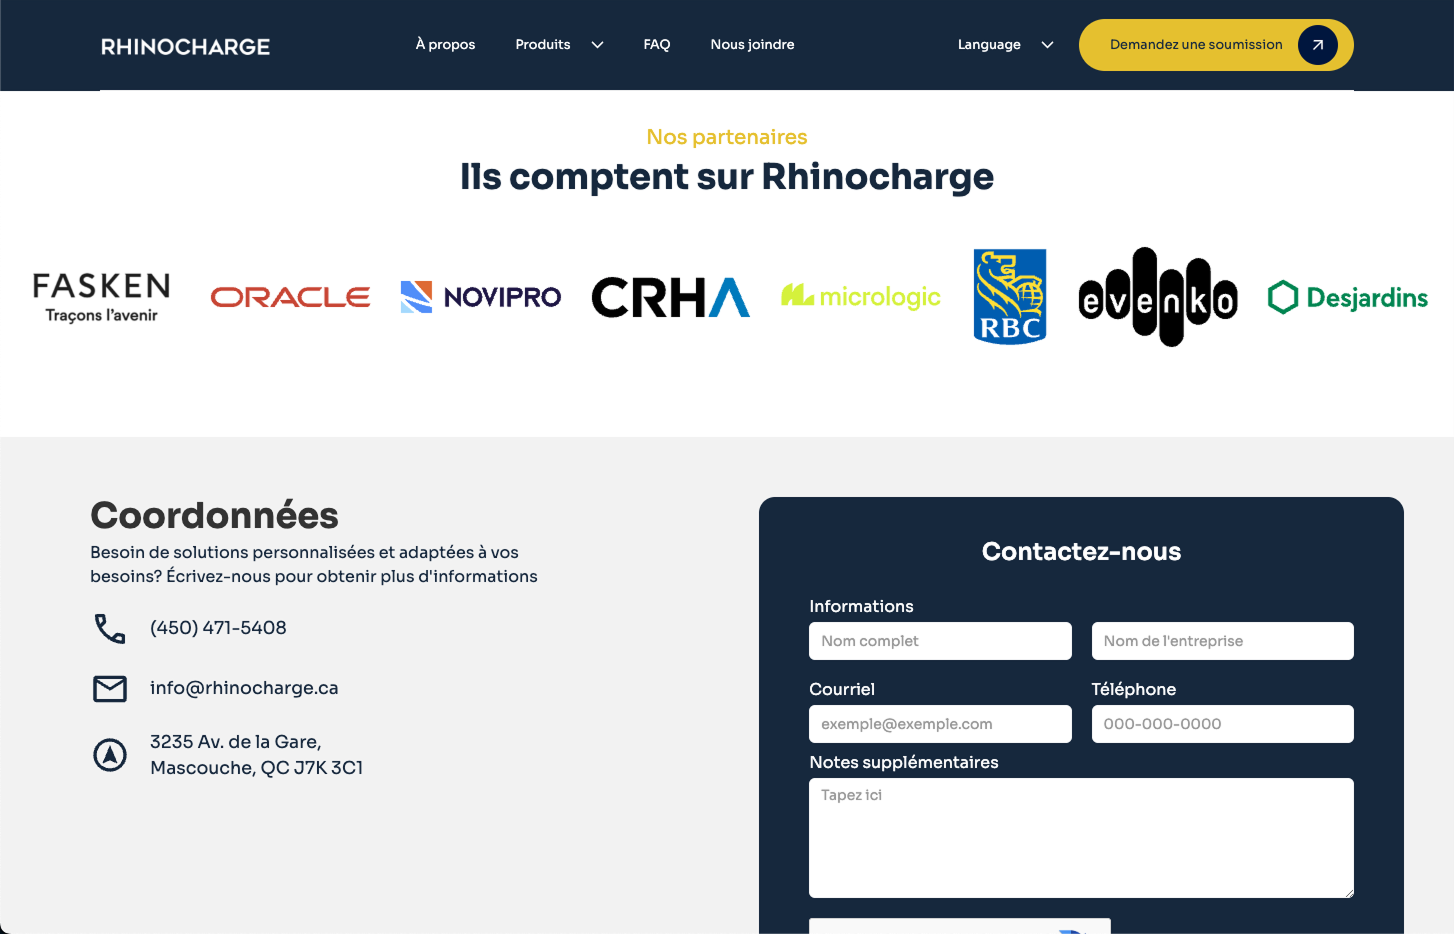1454x934 pixels.
Task: Focus the Courriel email field
Action: 940,724
